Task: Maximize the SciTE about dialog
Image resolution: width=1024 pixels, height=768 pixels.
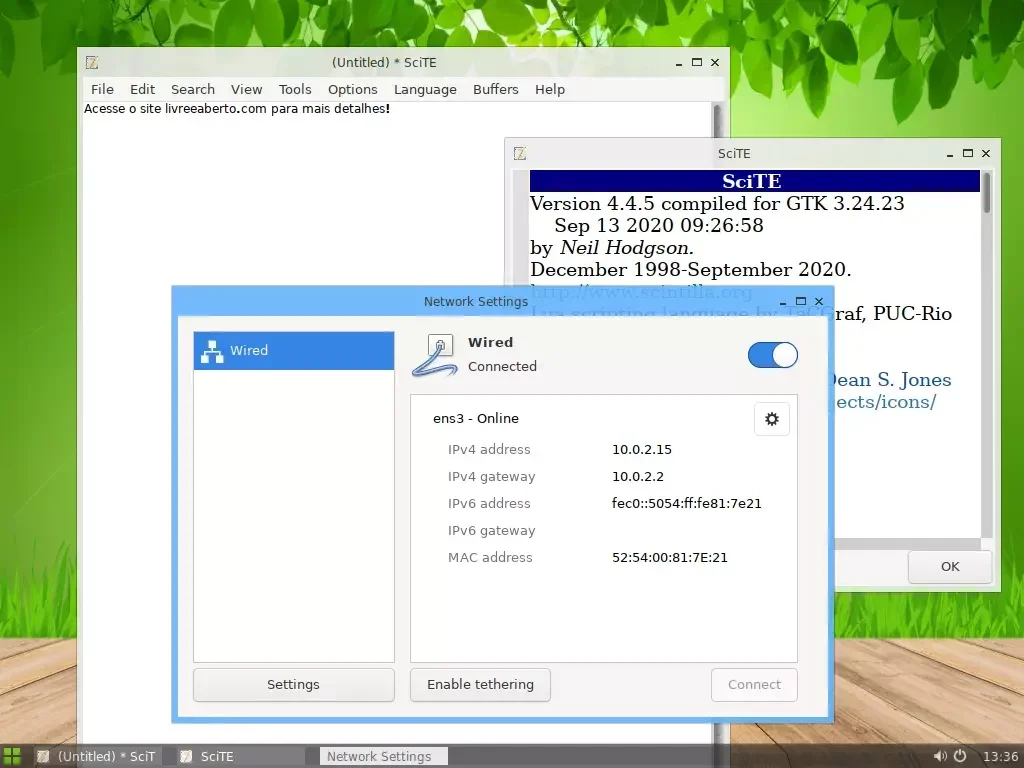Action: point(968,153)
